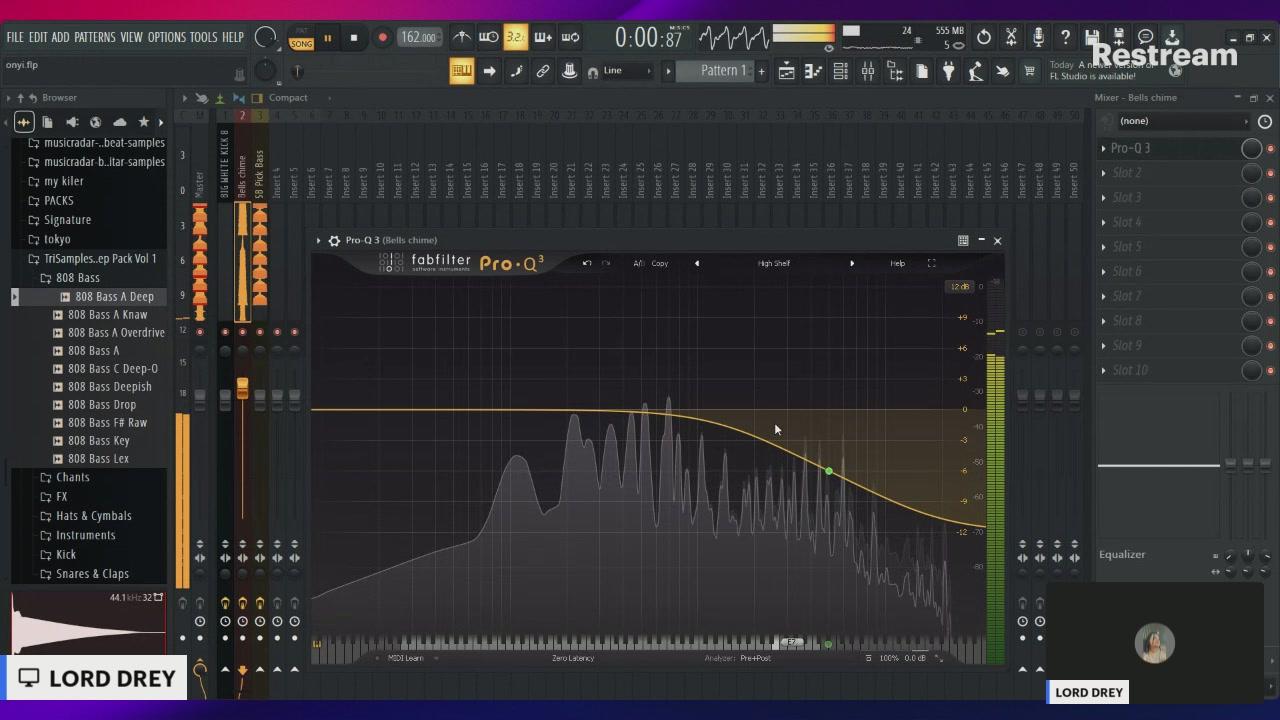
Task: Open the Piano roll icon
Action: coord(814,71)
